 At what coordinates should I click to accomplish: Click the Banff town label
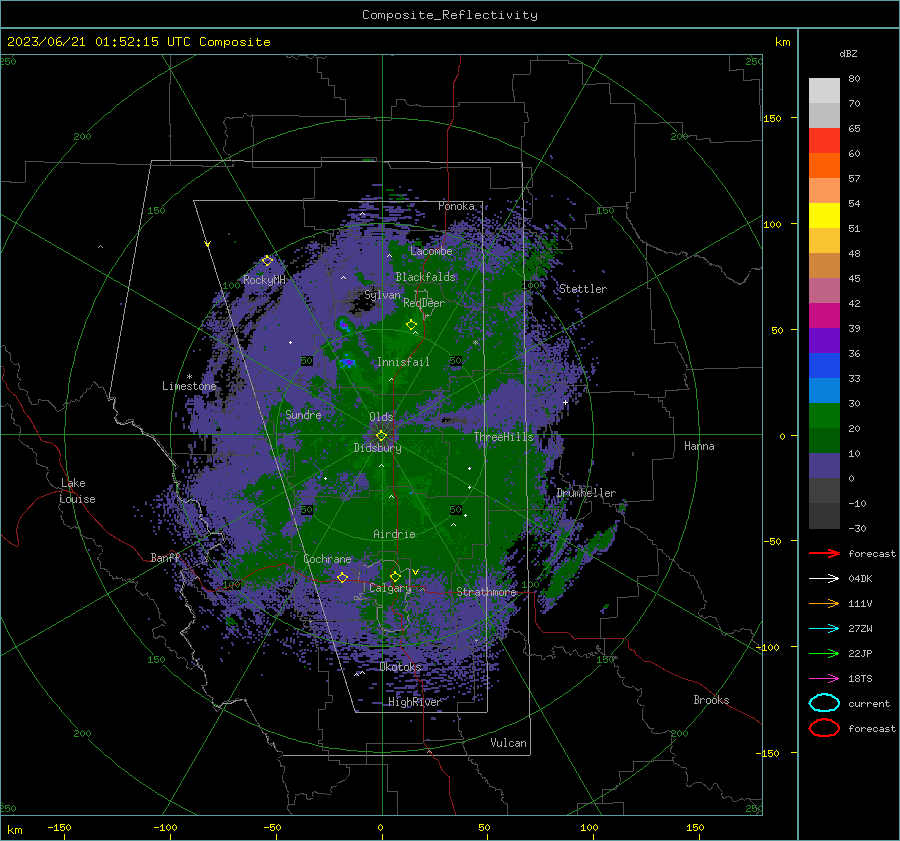[x=165, y=557]
